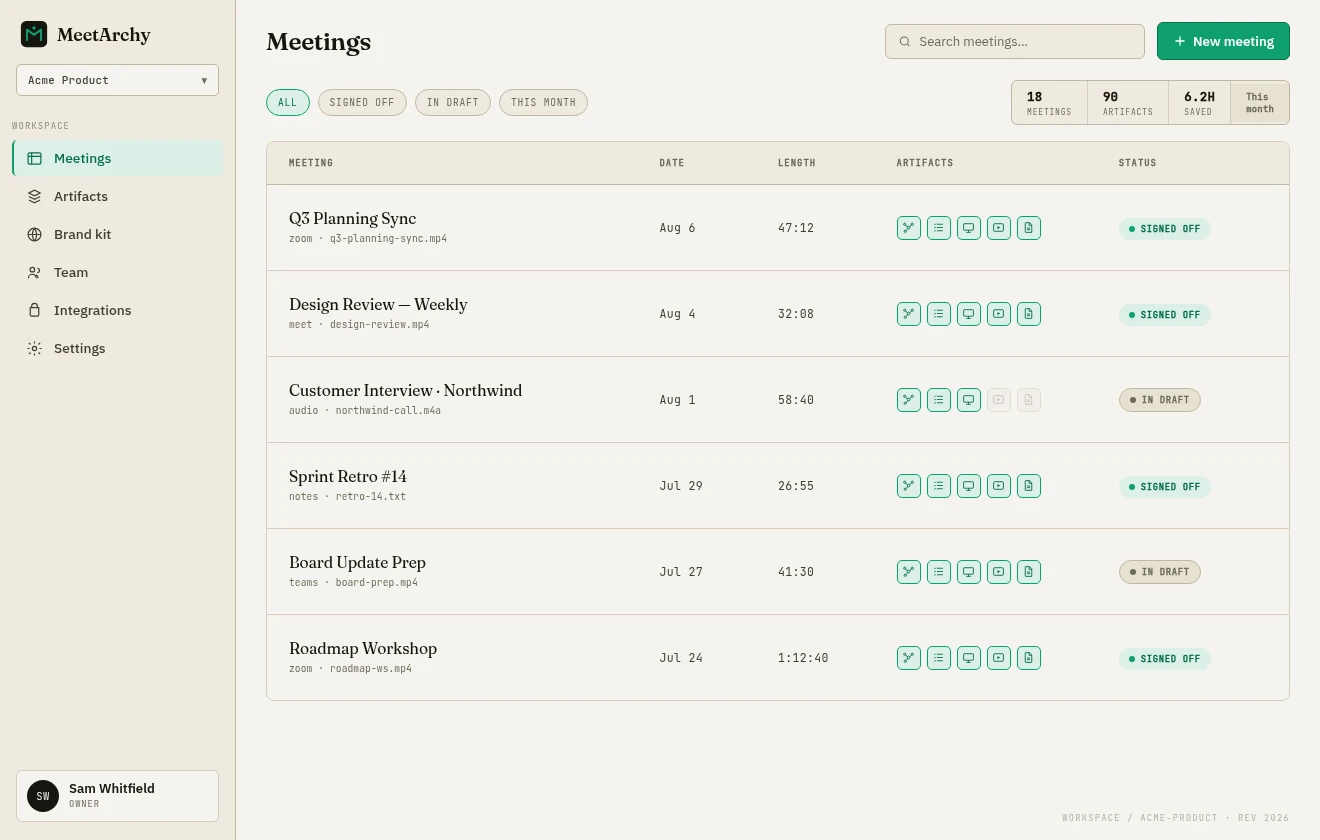The width and height of the screenshot is (1320, 840).
Task: Open the checklist artifact for Sprint Retro #14
Action: point(939,486)
